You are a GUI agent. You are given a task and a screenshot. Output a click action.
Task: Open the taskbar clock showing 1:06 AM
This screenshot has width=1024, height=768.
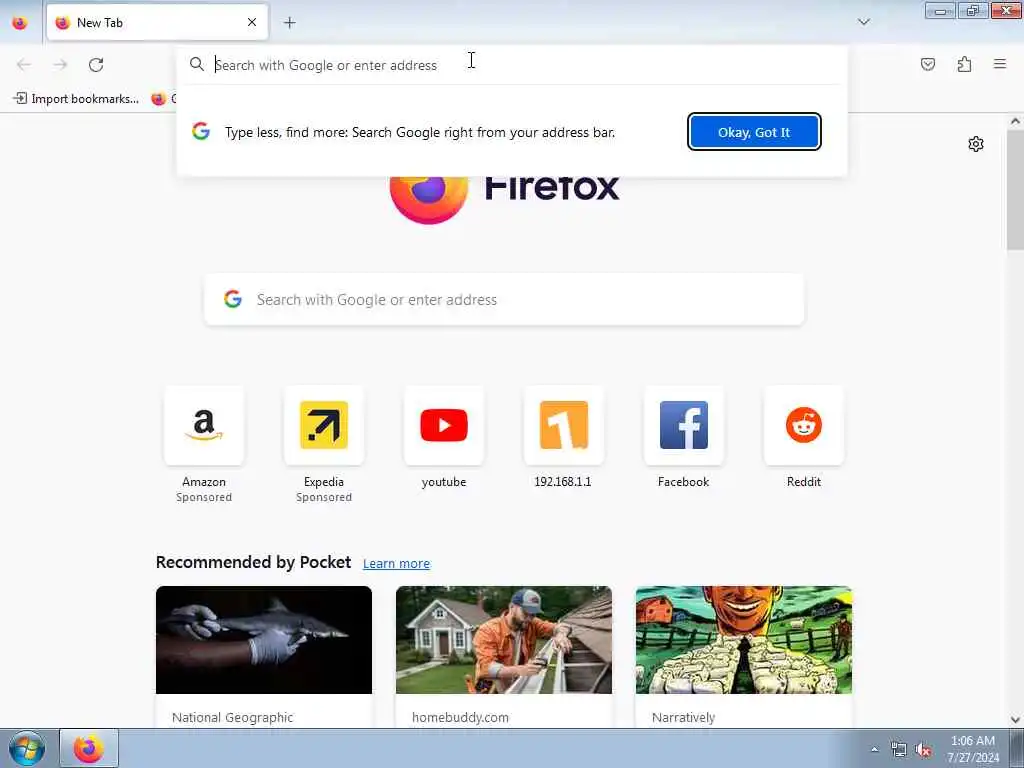[x=973, y=749]
